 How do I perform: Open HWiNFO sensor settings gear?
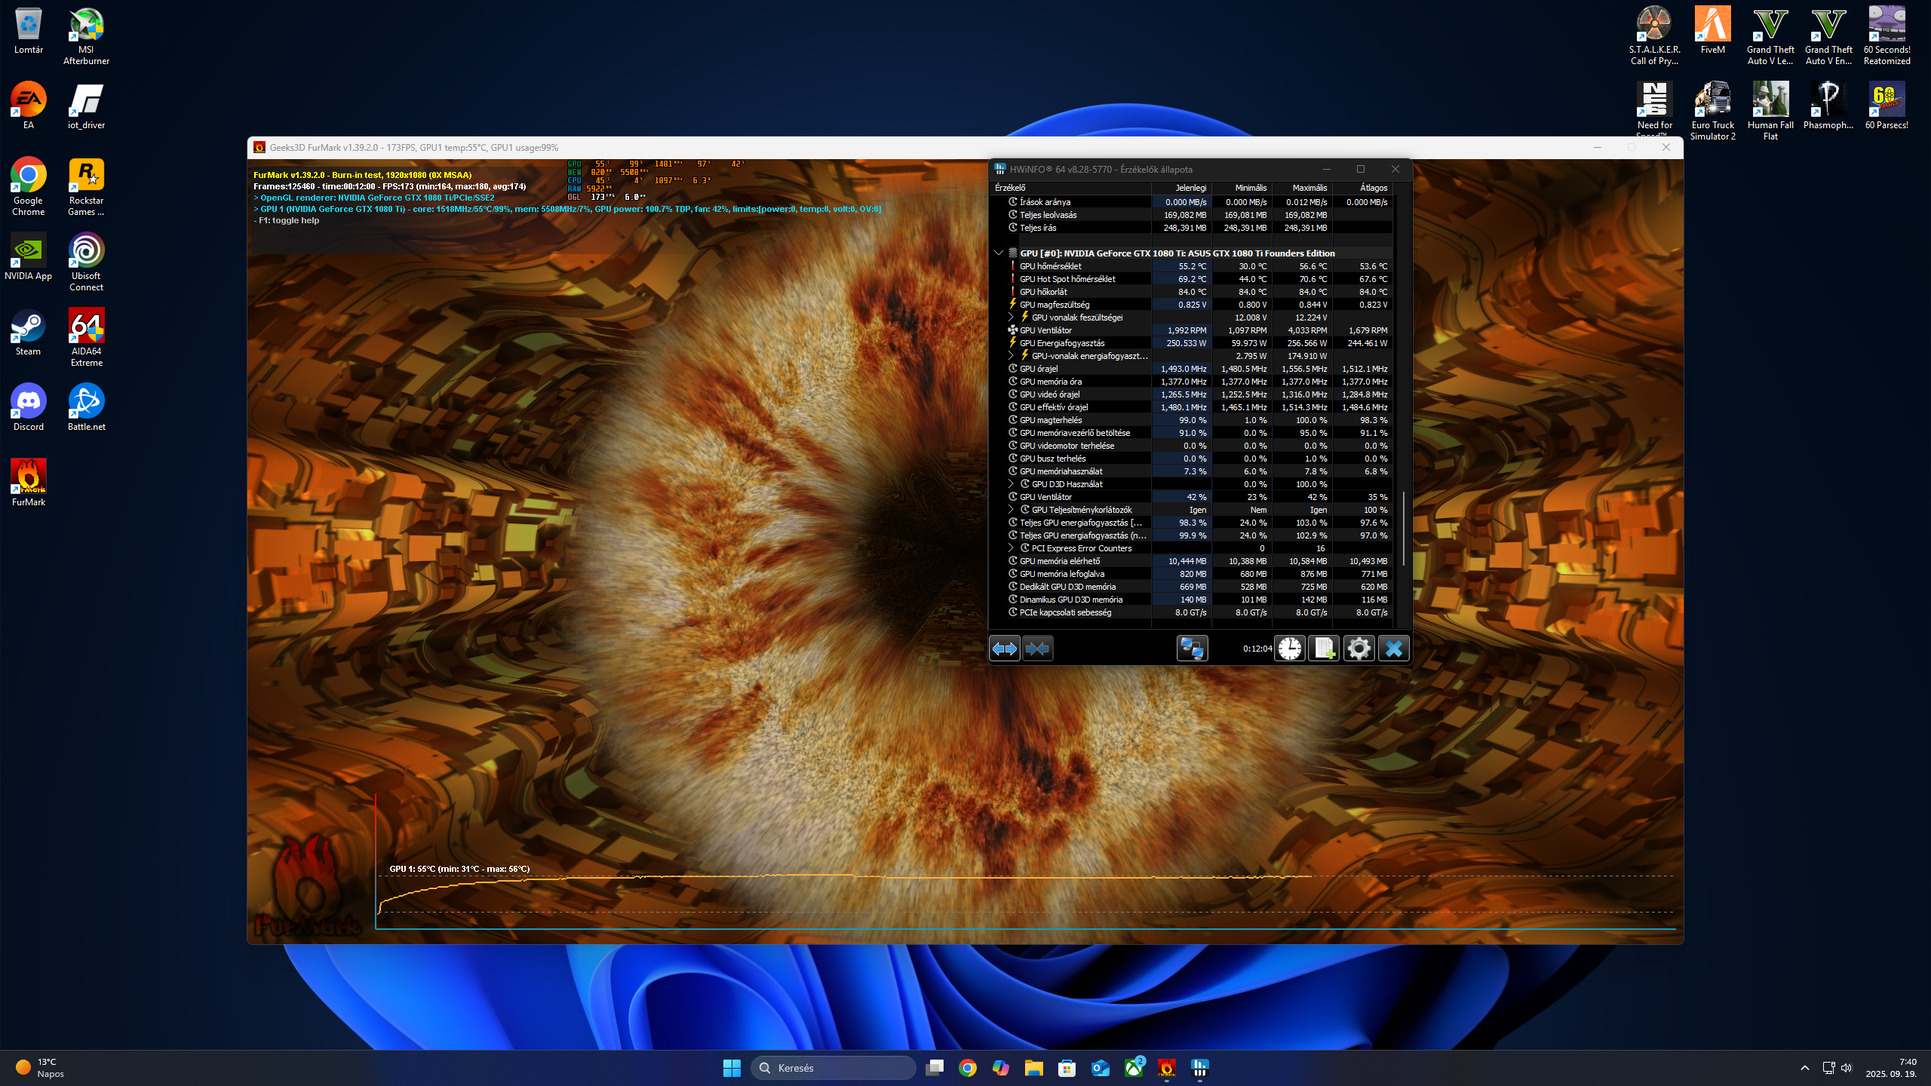coord(1358,649)
